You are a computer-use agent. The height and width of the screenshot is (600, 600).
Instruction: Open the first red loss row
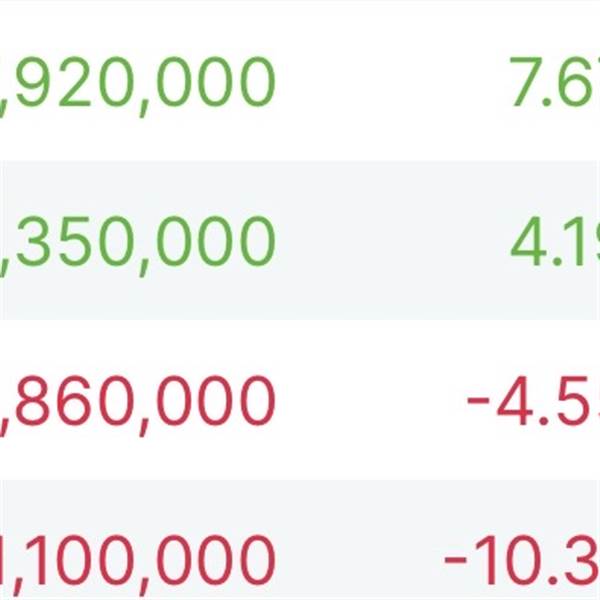pyautogui.click(x=300, y=400)
